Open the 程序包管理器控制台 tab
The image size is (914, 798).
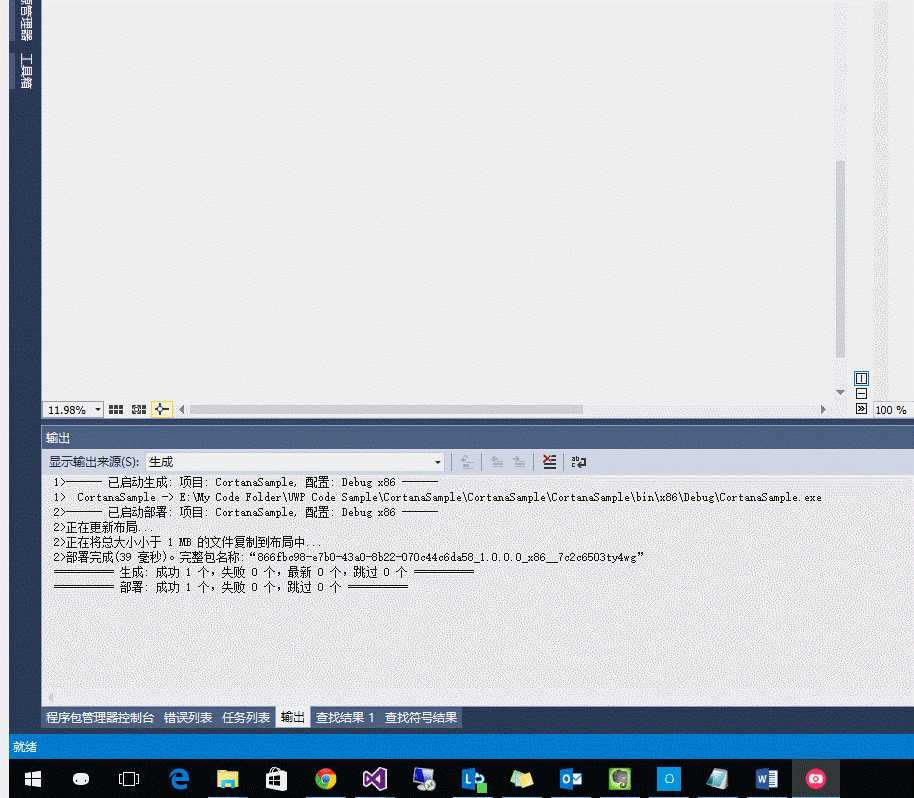tap(100, 718)
